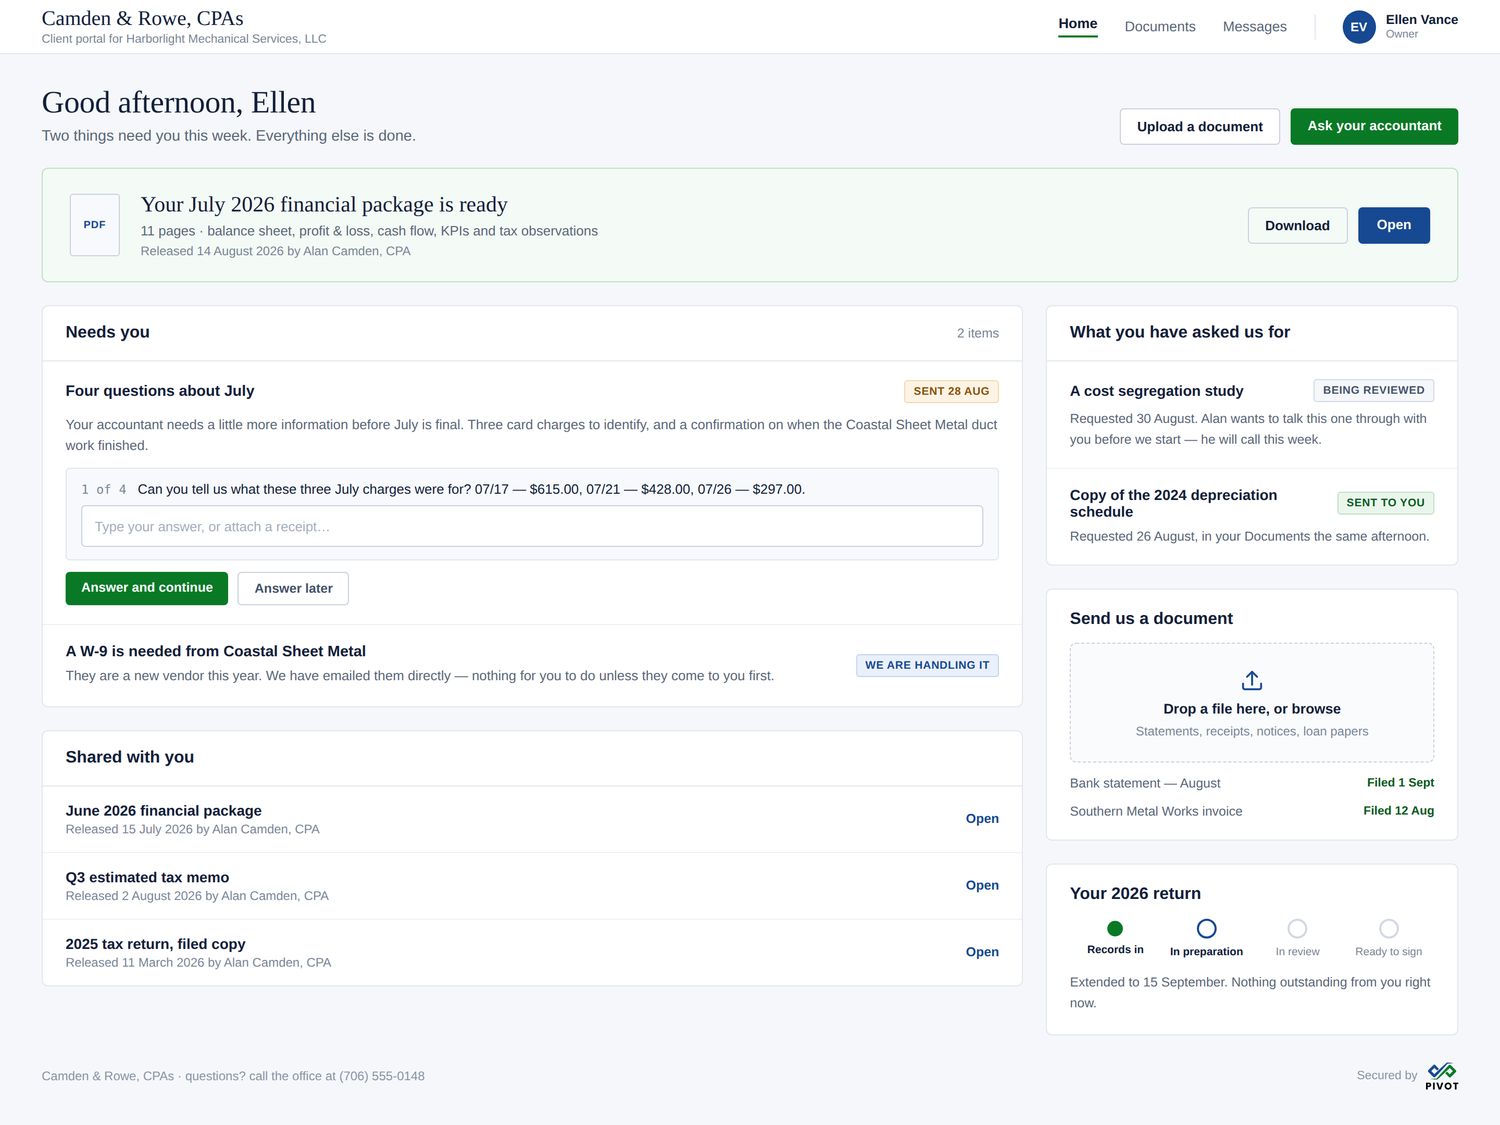
Task: Open the Q3 estimated tax memo
Action: (x=982, y=886)
